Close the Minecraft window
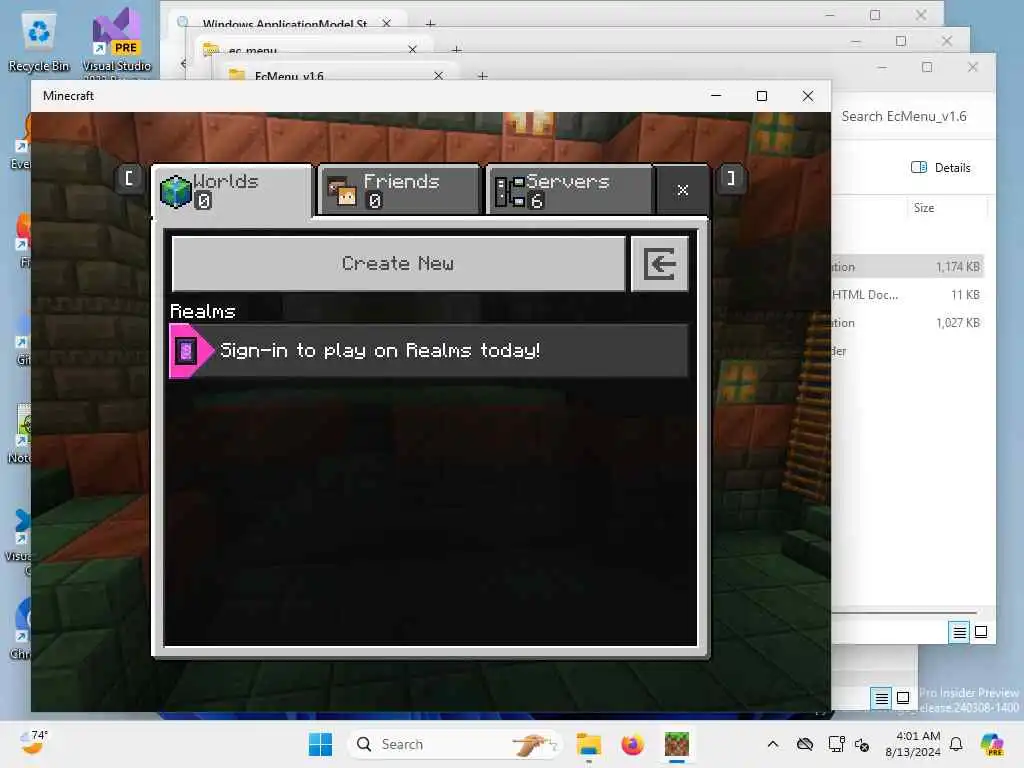Image resolution: width=1024 pixels, height=768 pixels. [x=808, y=96]
